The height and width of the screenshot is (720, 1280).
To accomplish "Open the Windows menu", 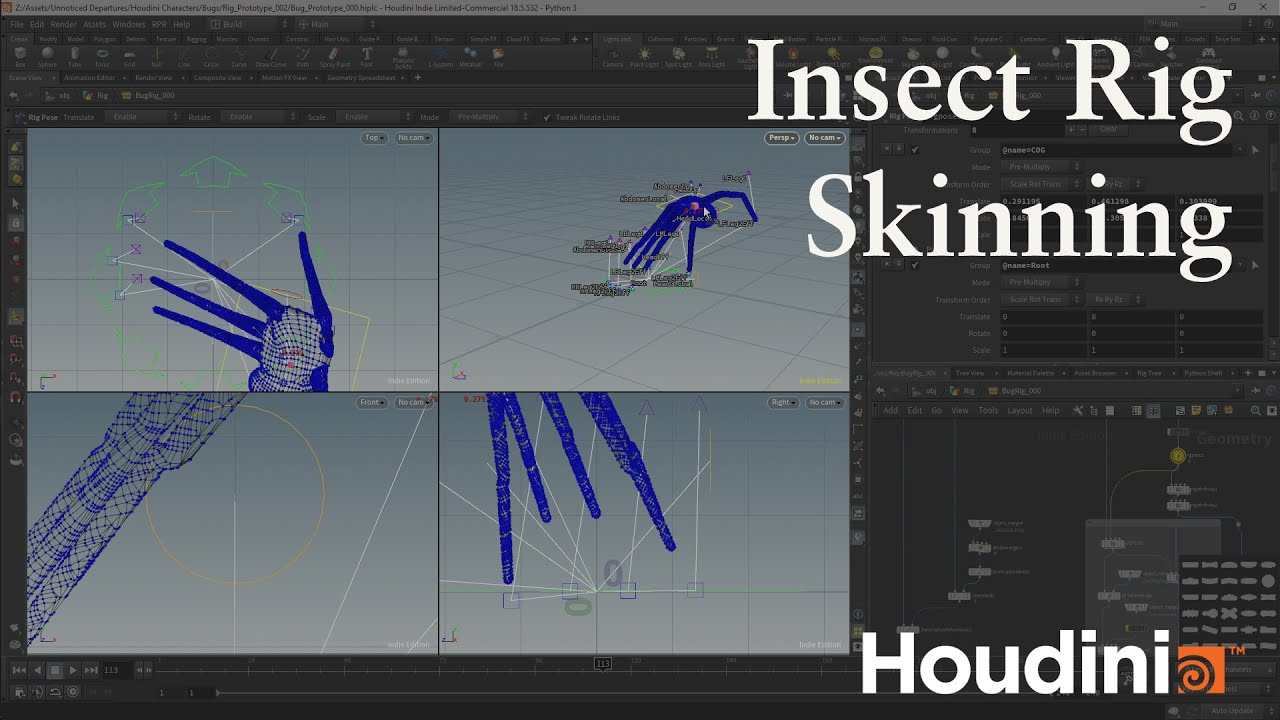I will tap(128, 24).
